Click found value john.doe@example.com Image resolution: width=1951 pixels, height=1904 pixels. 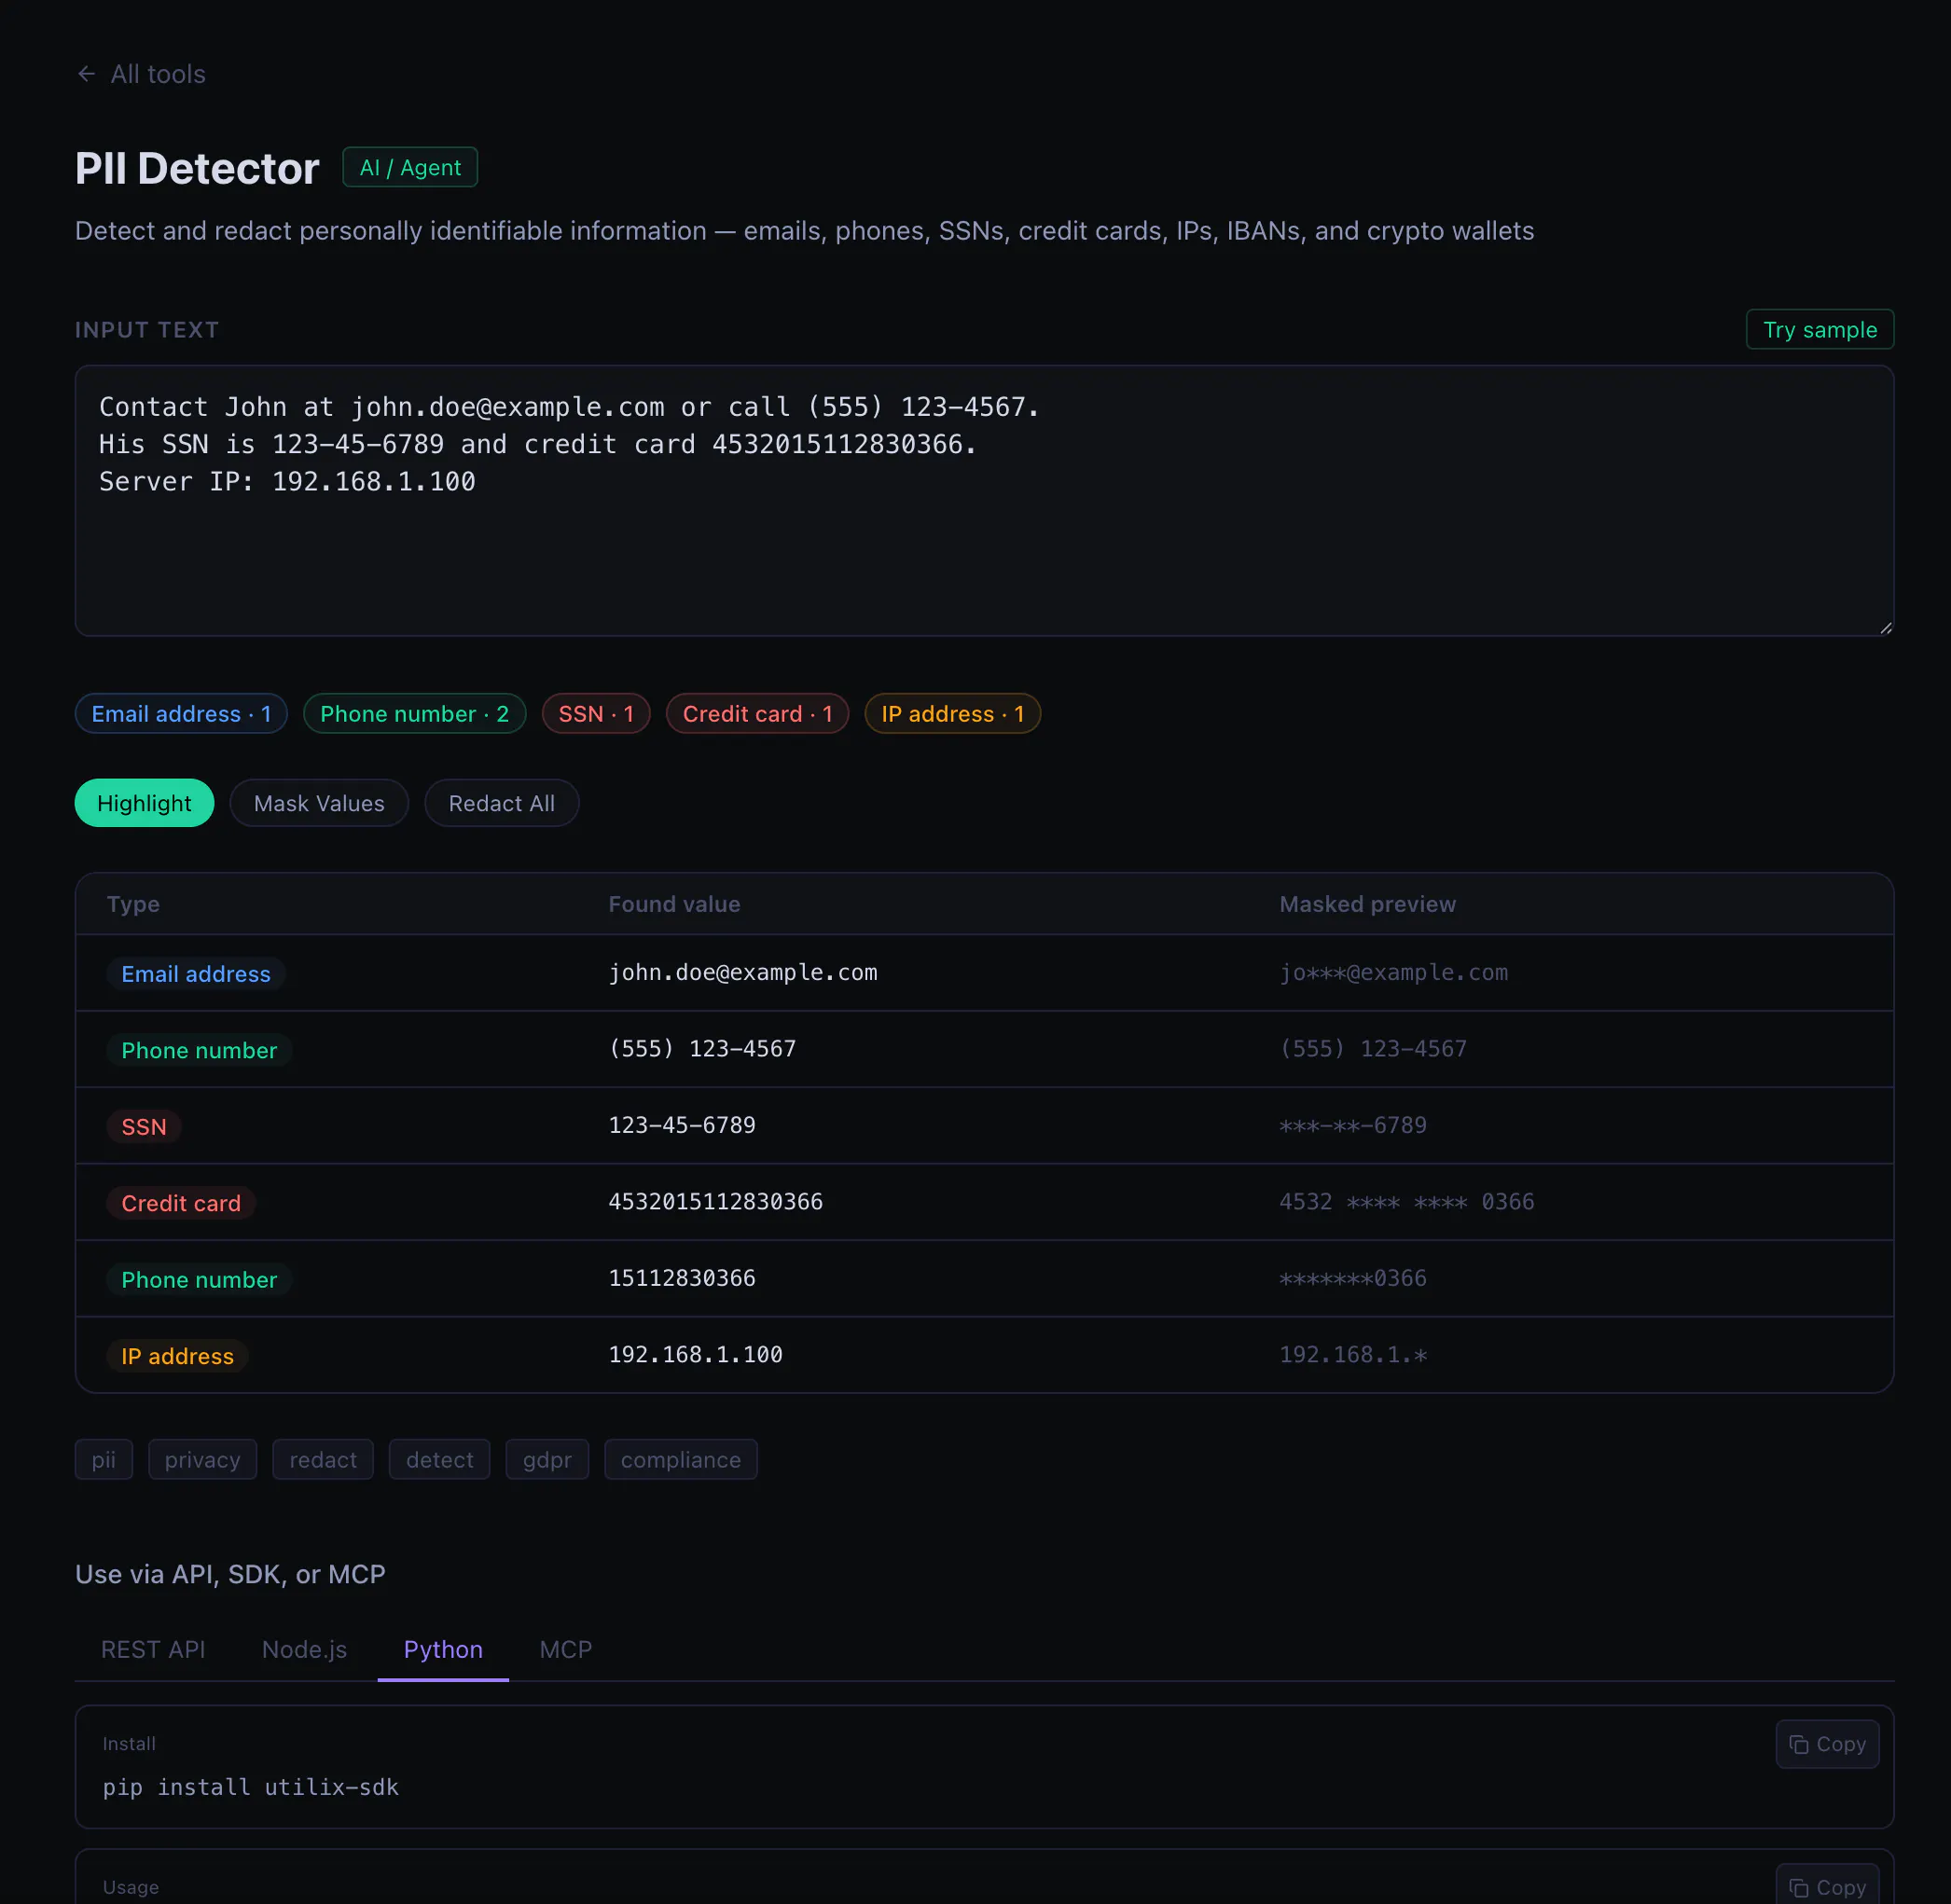pyautogui.click(x=743, y=972)
